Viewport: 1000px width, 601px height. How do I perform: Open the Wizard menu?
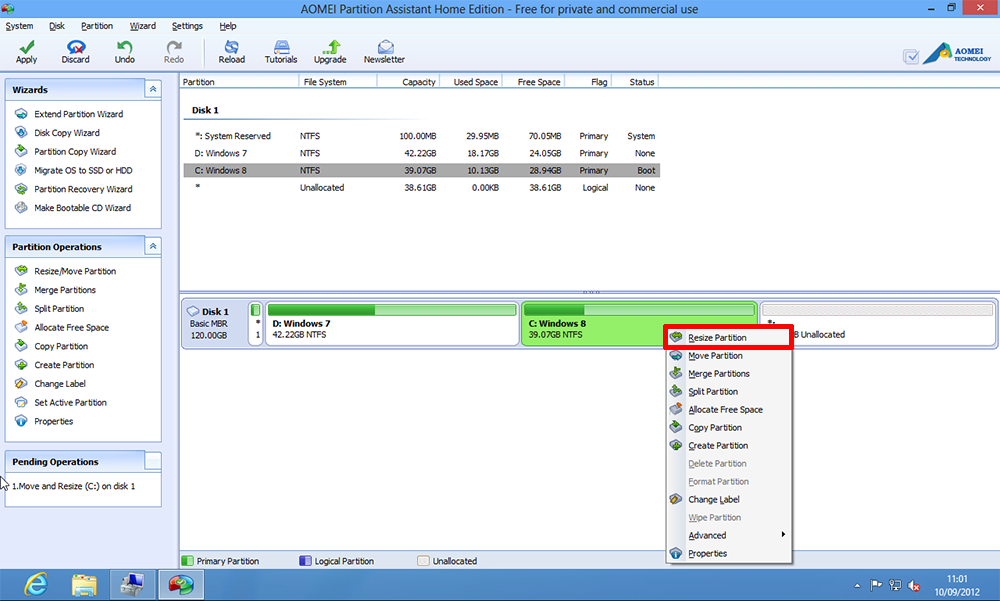click(x=143, y=26)
